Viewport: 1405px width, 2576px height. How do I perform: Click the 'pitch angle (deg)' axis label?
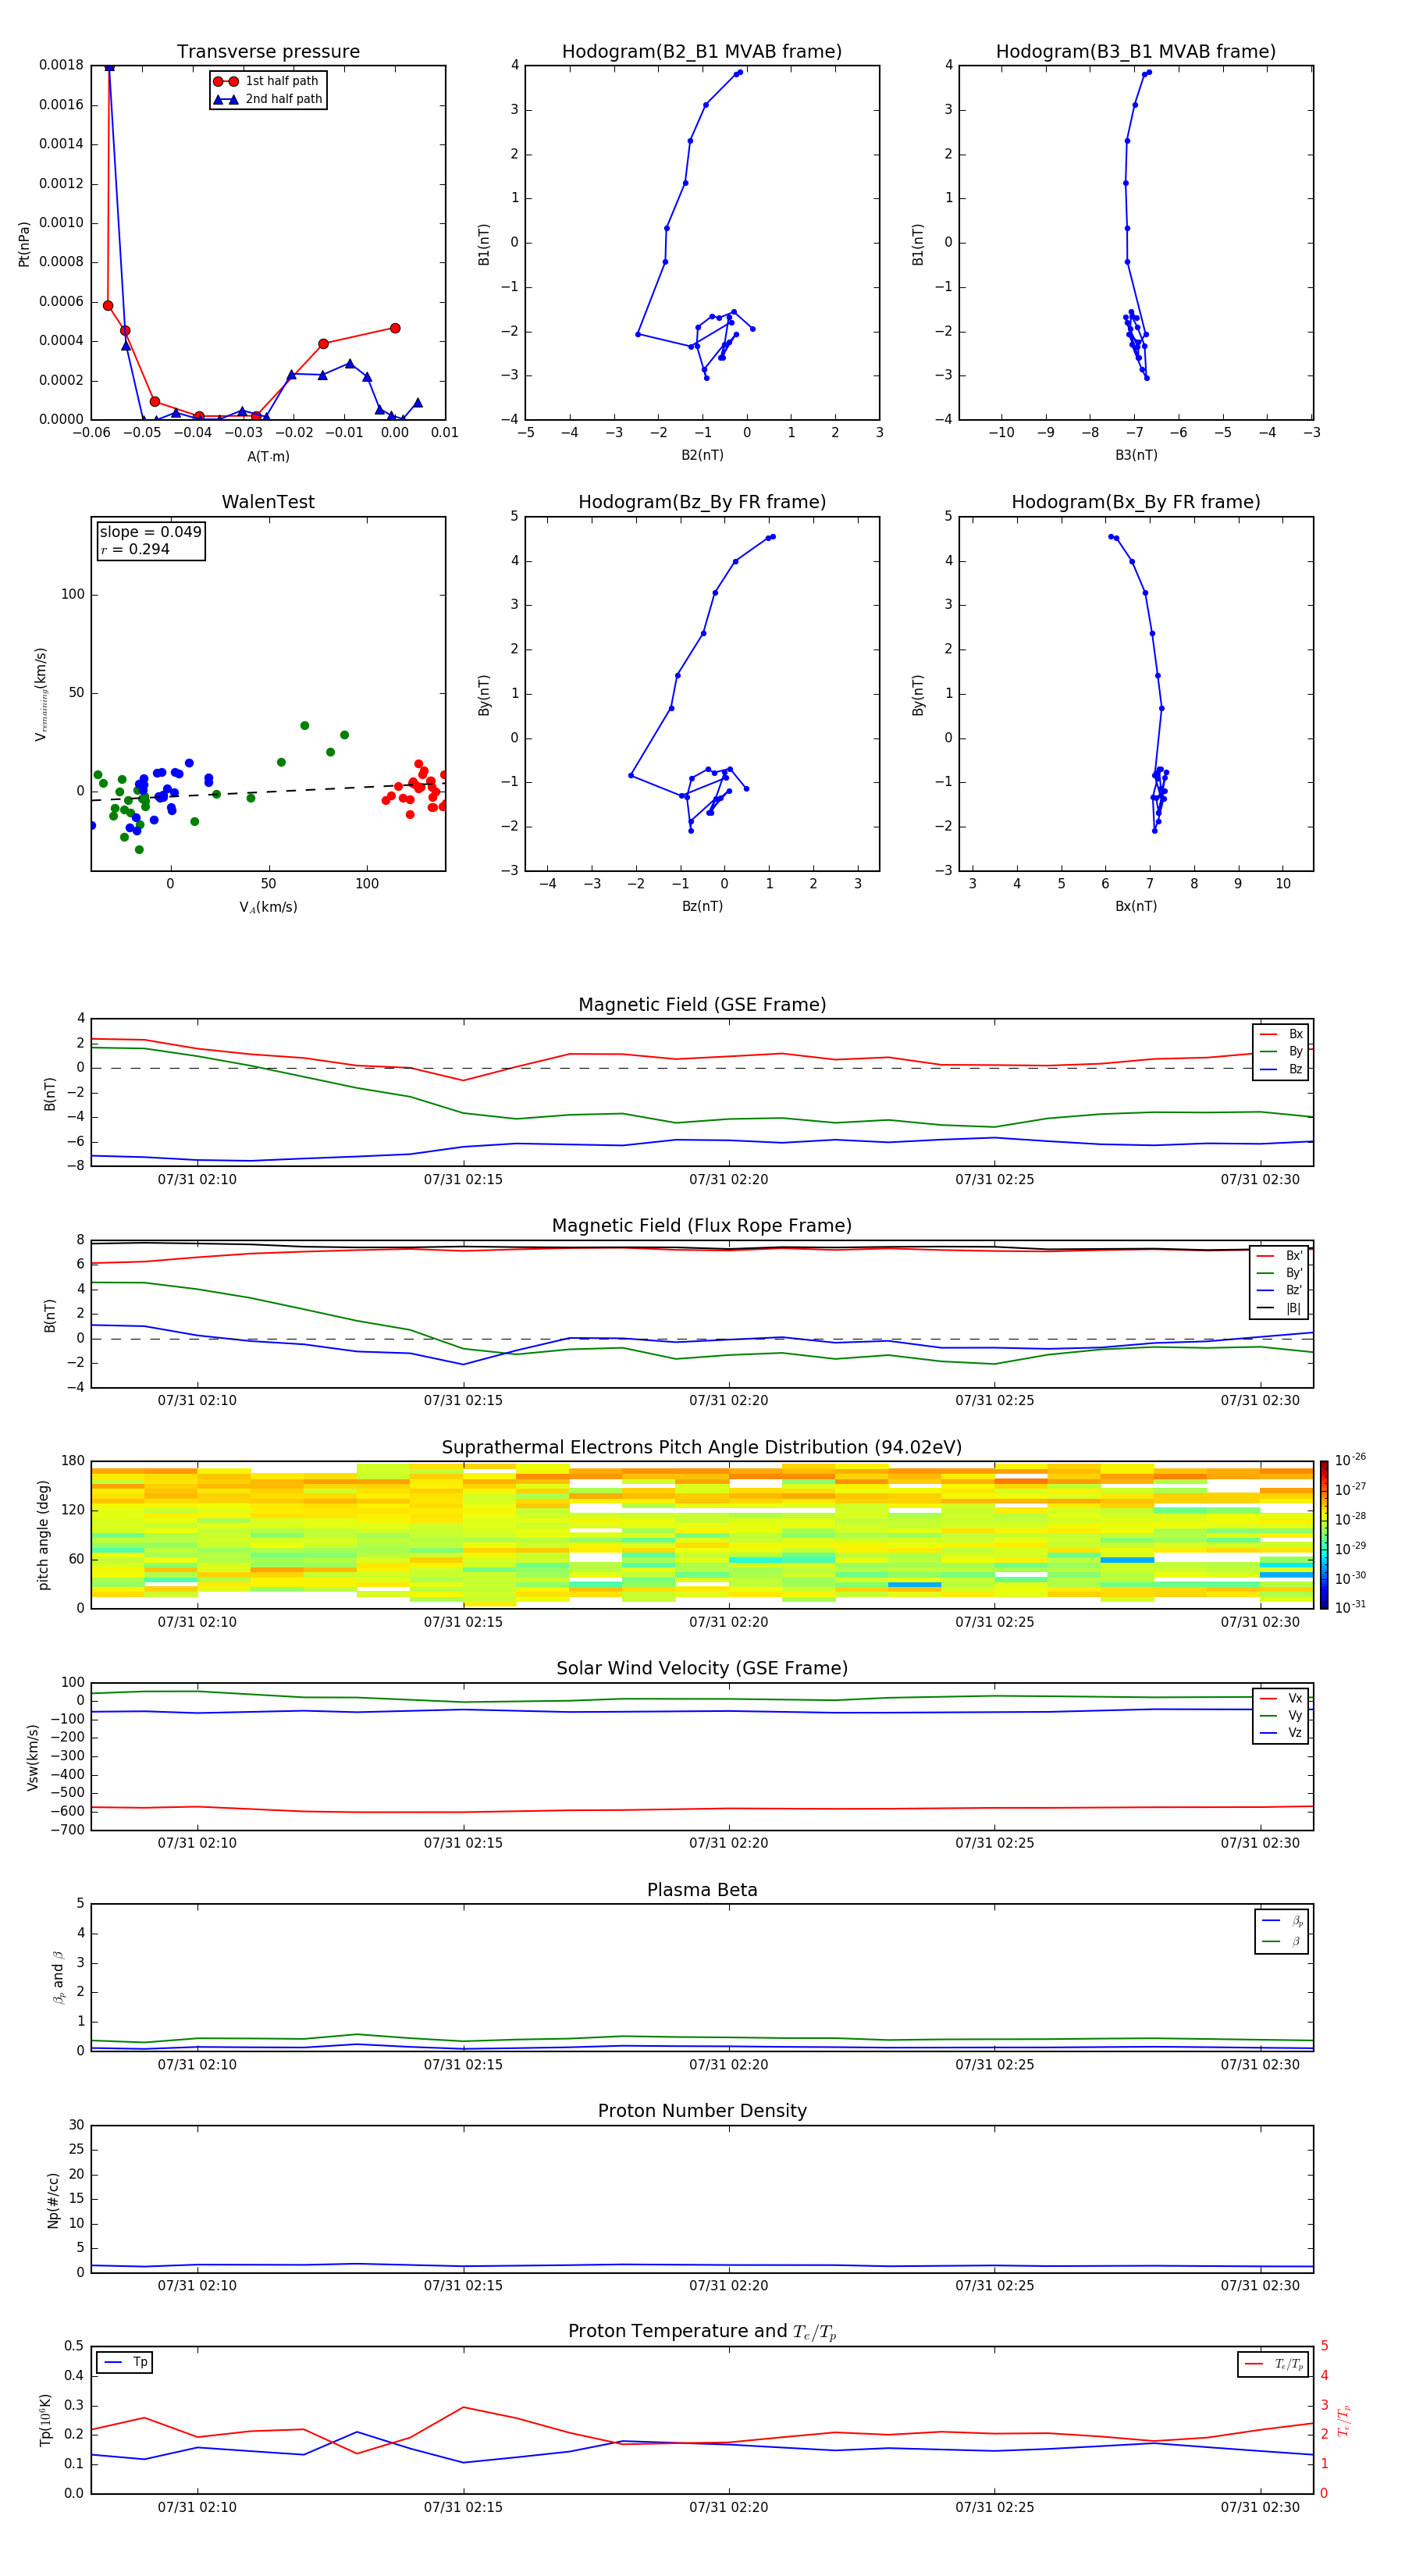(x=43, y=1535)
